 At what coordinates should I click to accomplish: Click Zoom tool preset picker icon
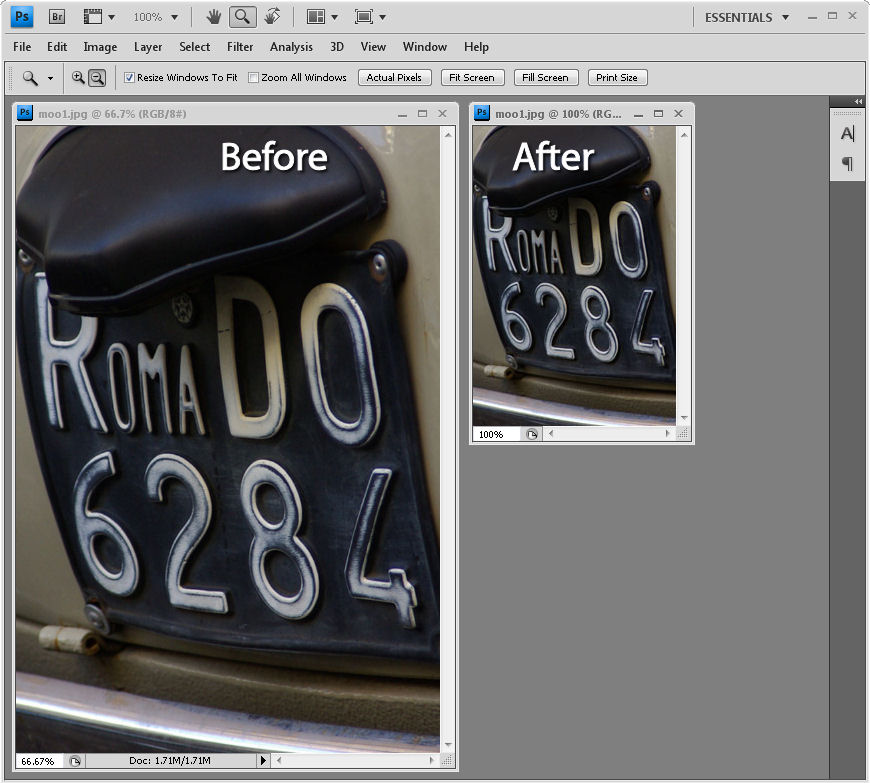(30, 78)
